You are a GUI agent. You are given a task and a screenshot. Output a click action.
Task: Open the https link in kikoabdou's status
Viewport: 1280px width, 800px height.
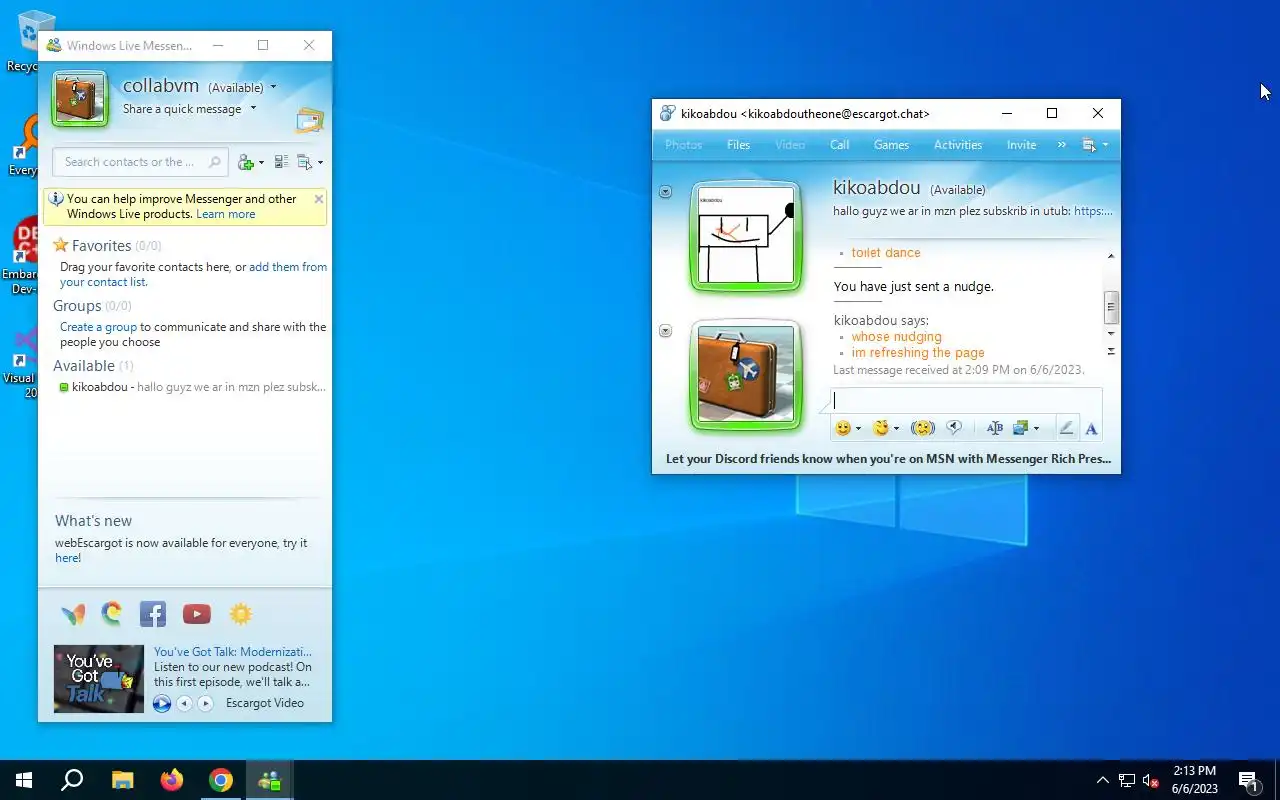tap(1093, 211)
